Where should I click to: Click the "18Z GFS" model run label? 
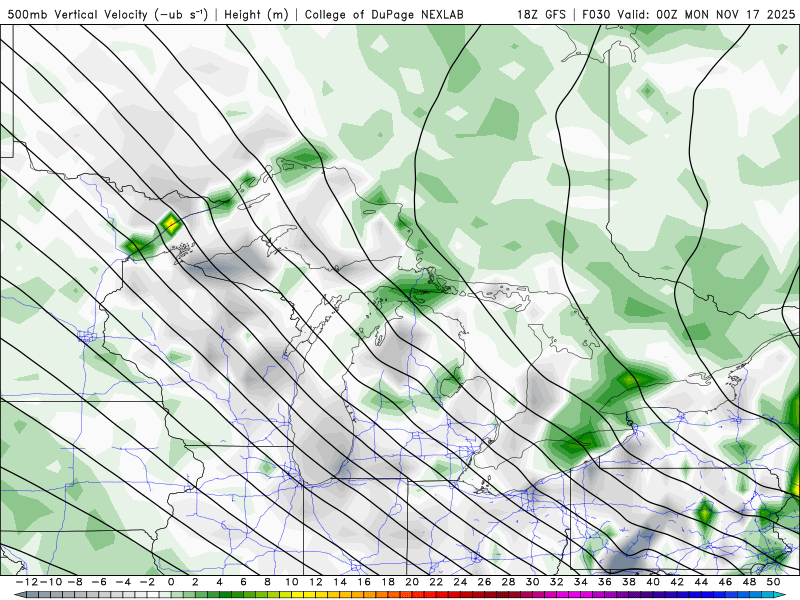coord(541,14)
